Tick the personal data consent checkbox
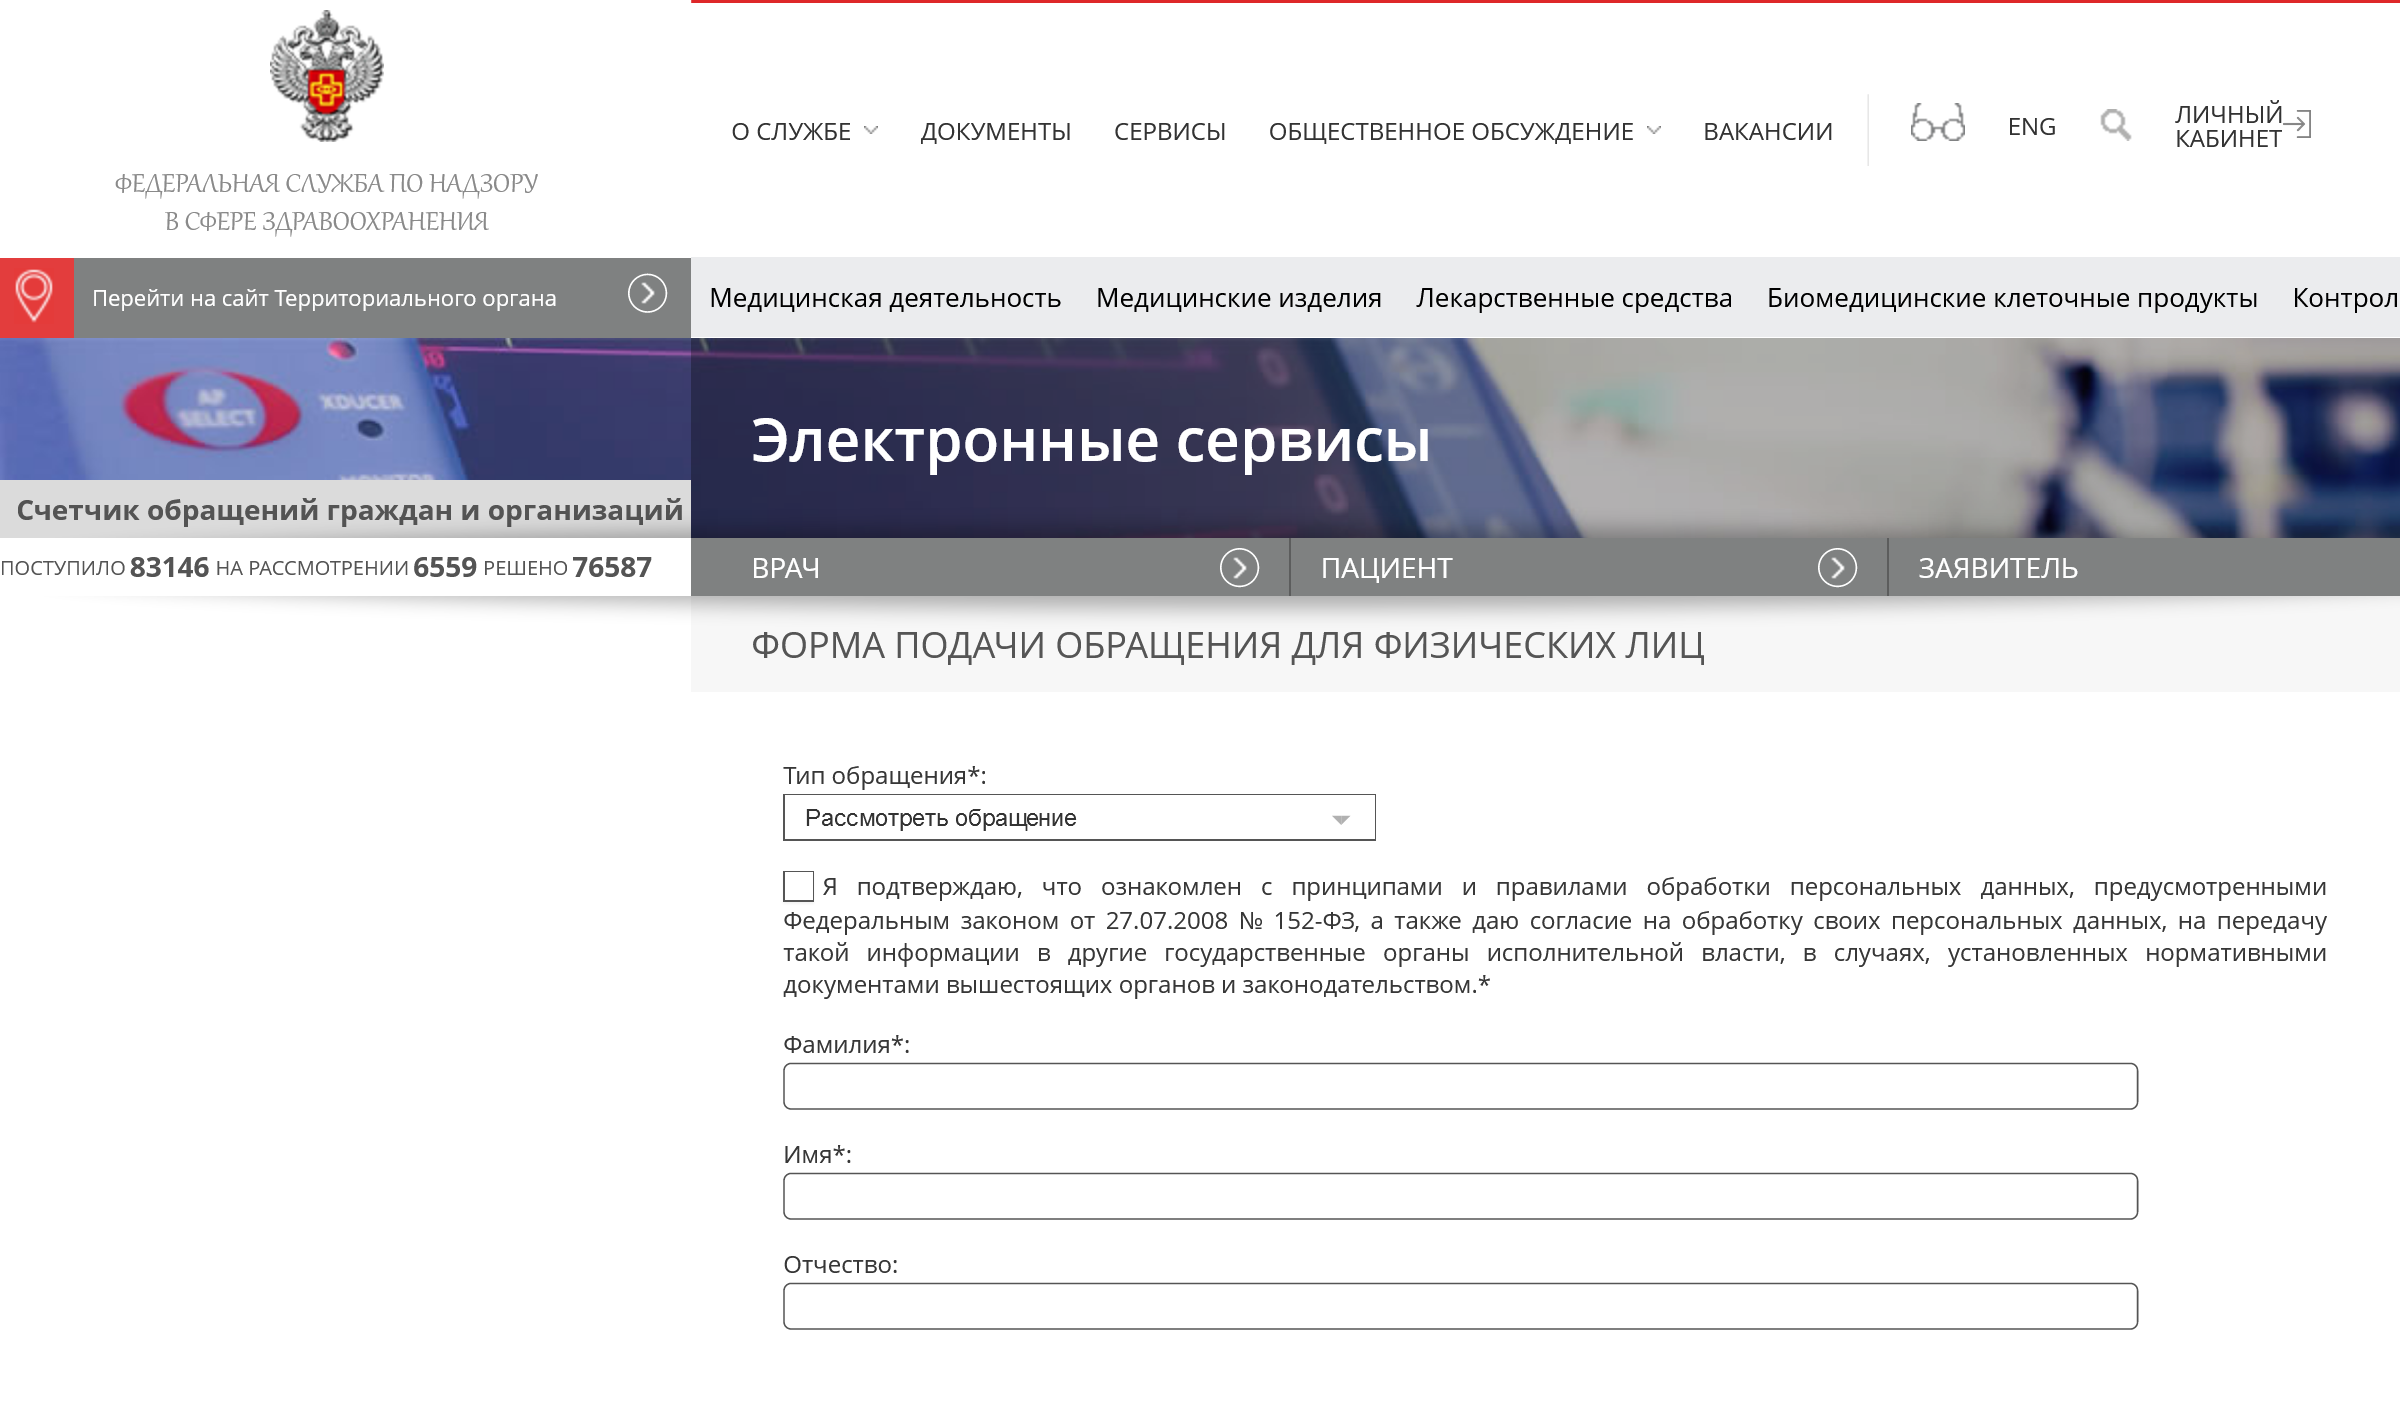Image resolution: width=2400 pixels, height=1420 pixels. click(x=798, y=886)
